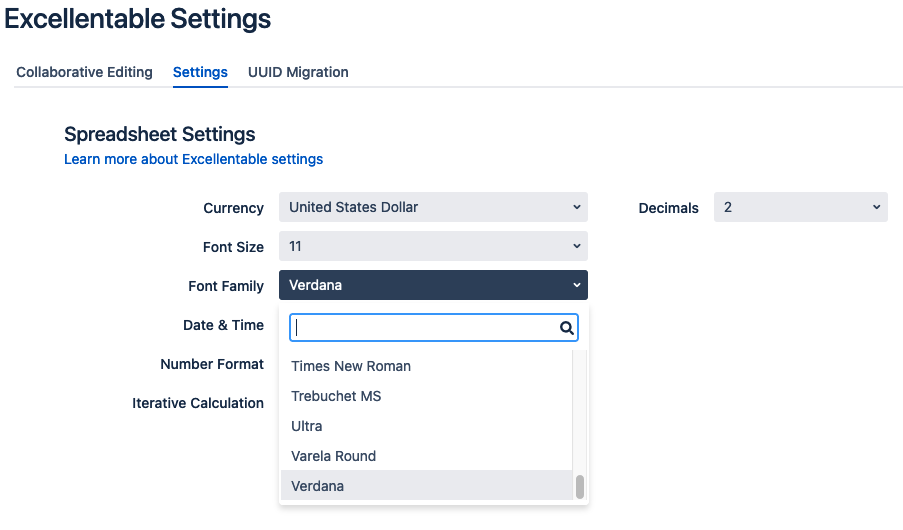The width and height of the screenshot is (903, 530).
Task: Click the Currency dropdown chevron arrow
Action: click(x=576, y=207)
